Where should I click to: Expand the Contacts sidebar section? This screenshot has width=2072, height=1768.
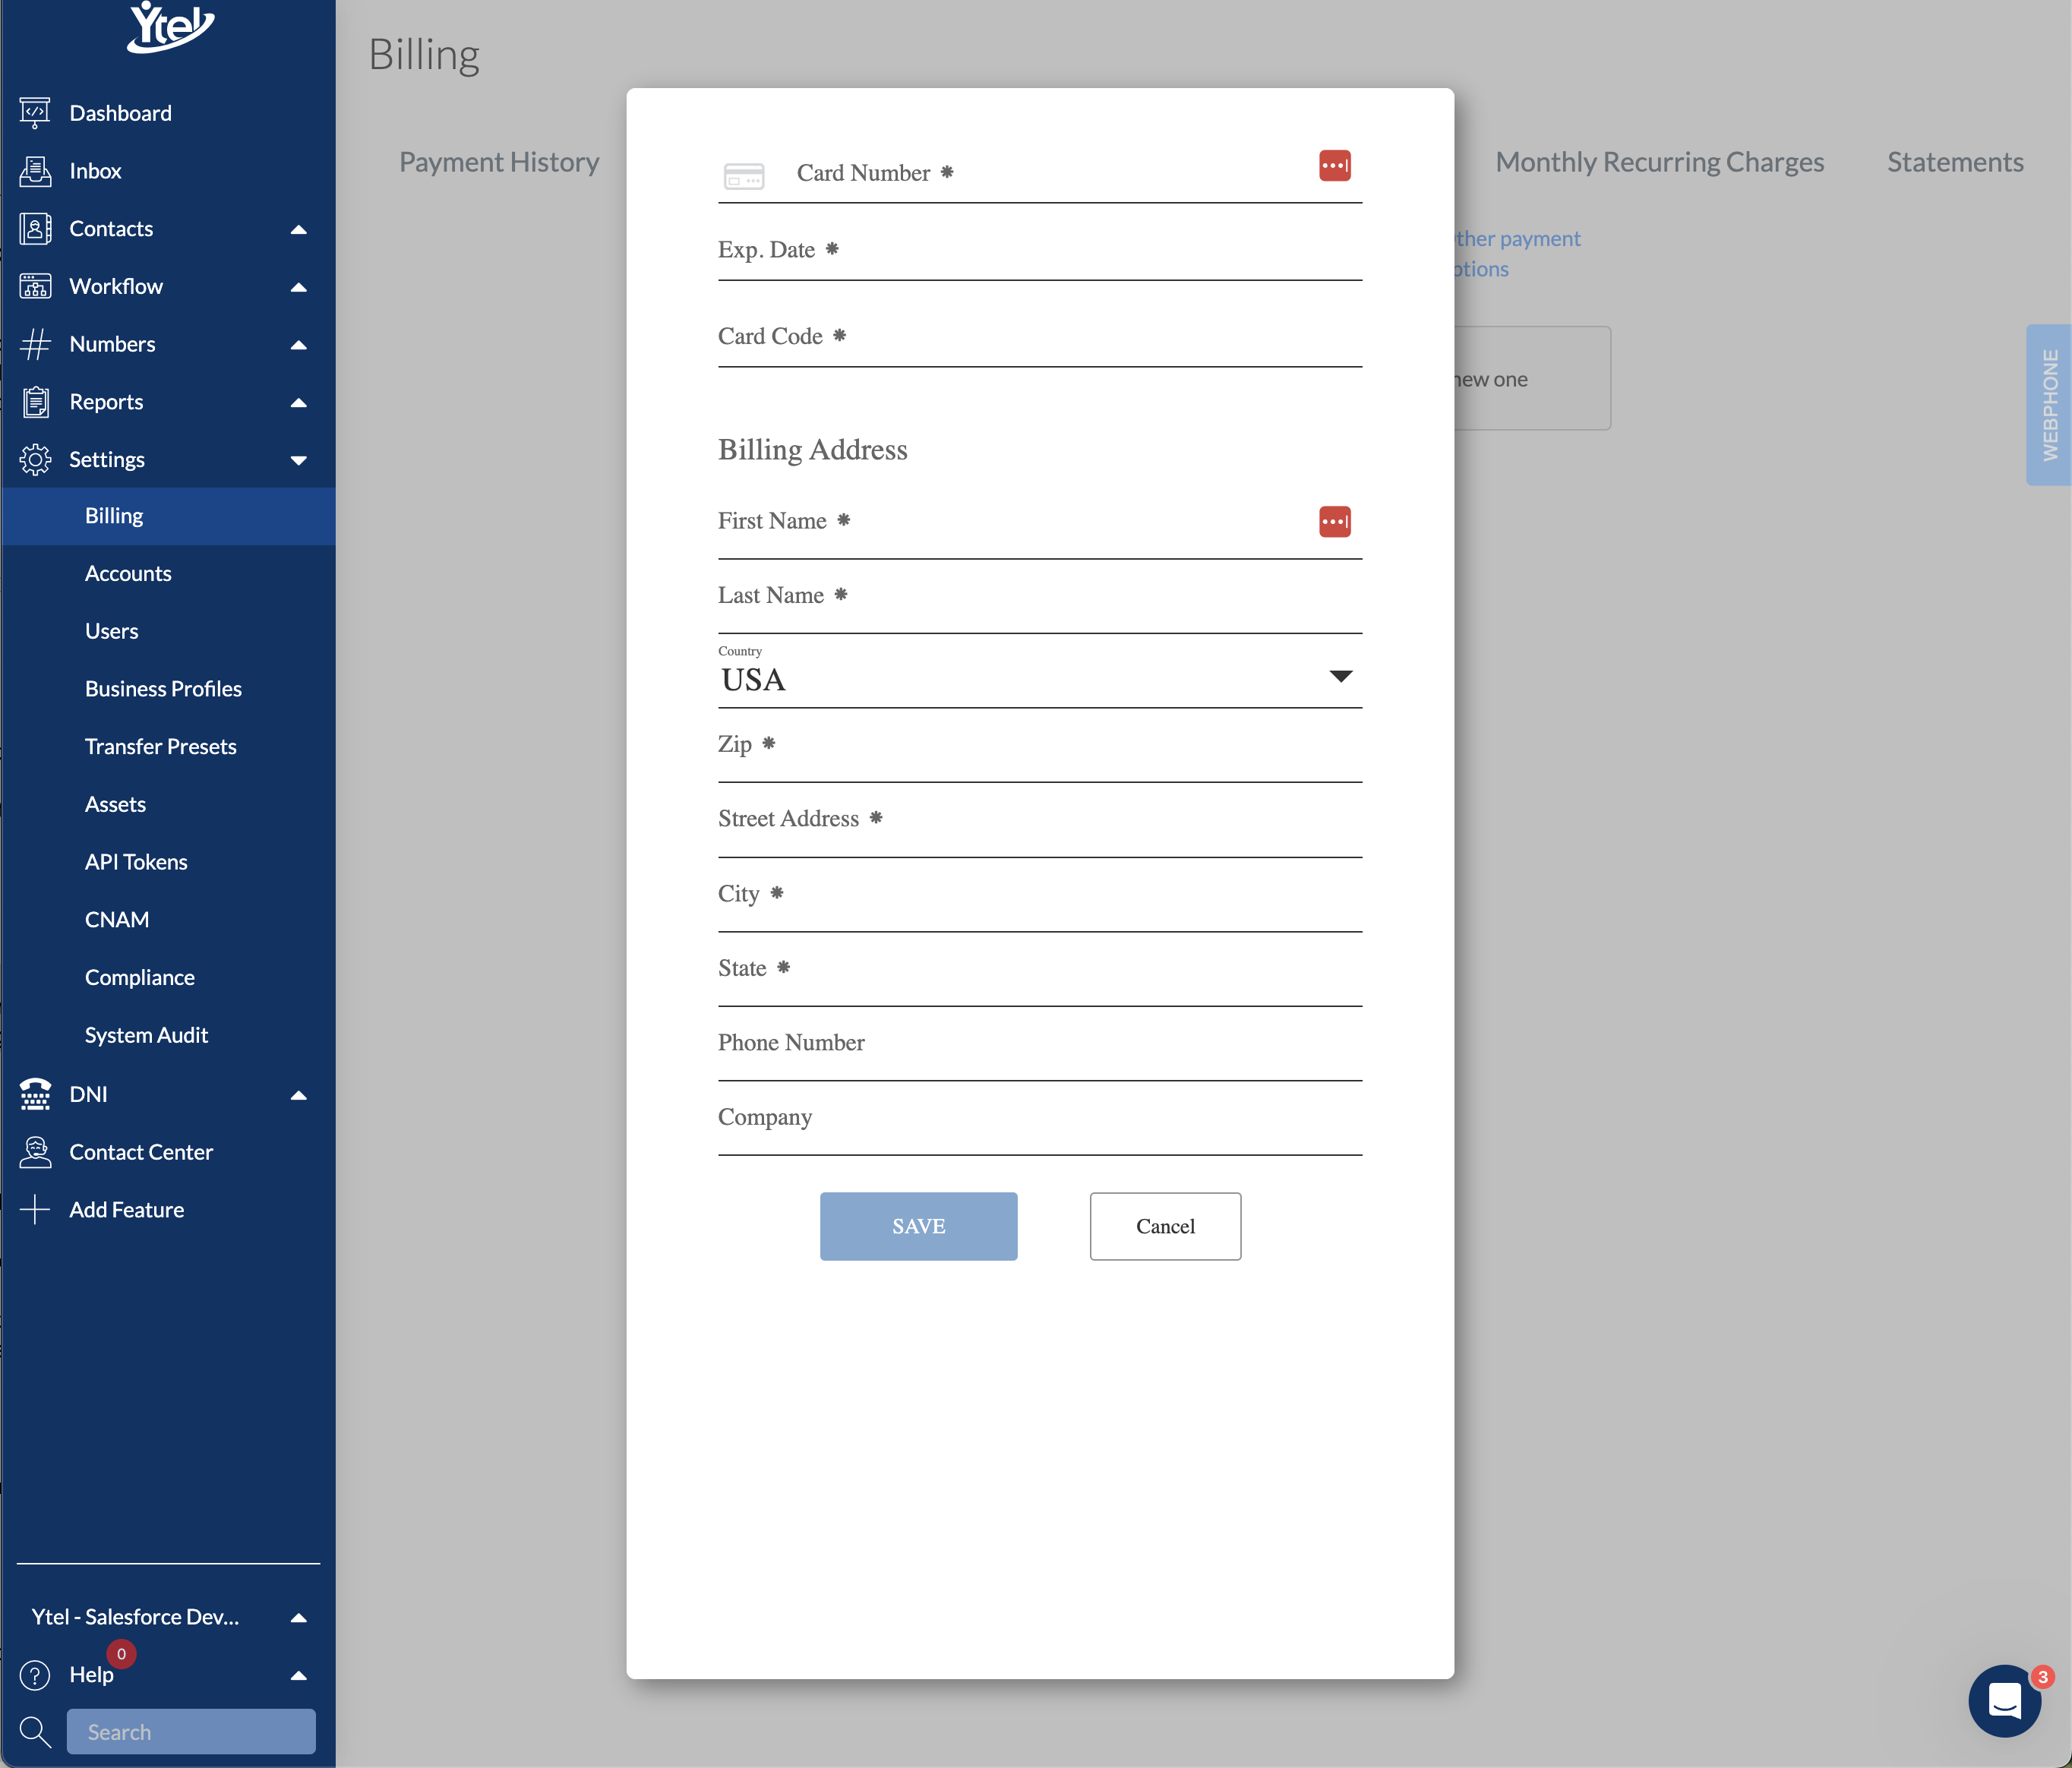[298, 229]
